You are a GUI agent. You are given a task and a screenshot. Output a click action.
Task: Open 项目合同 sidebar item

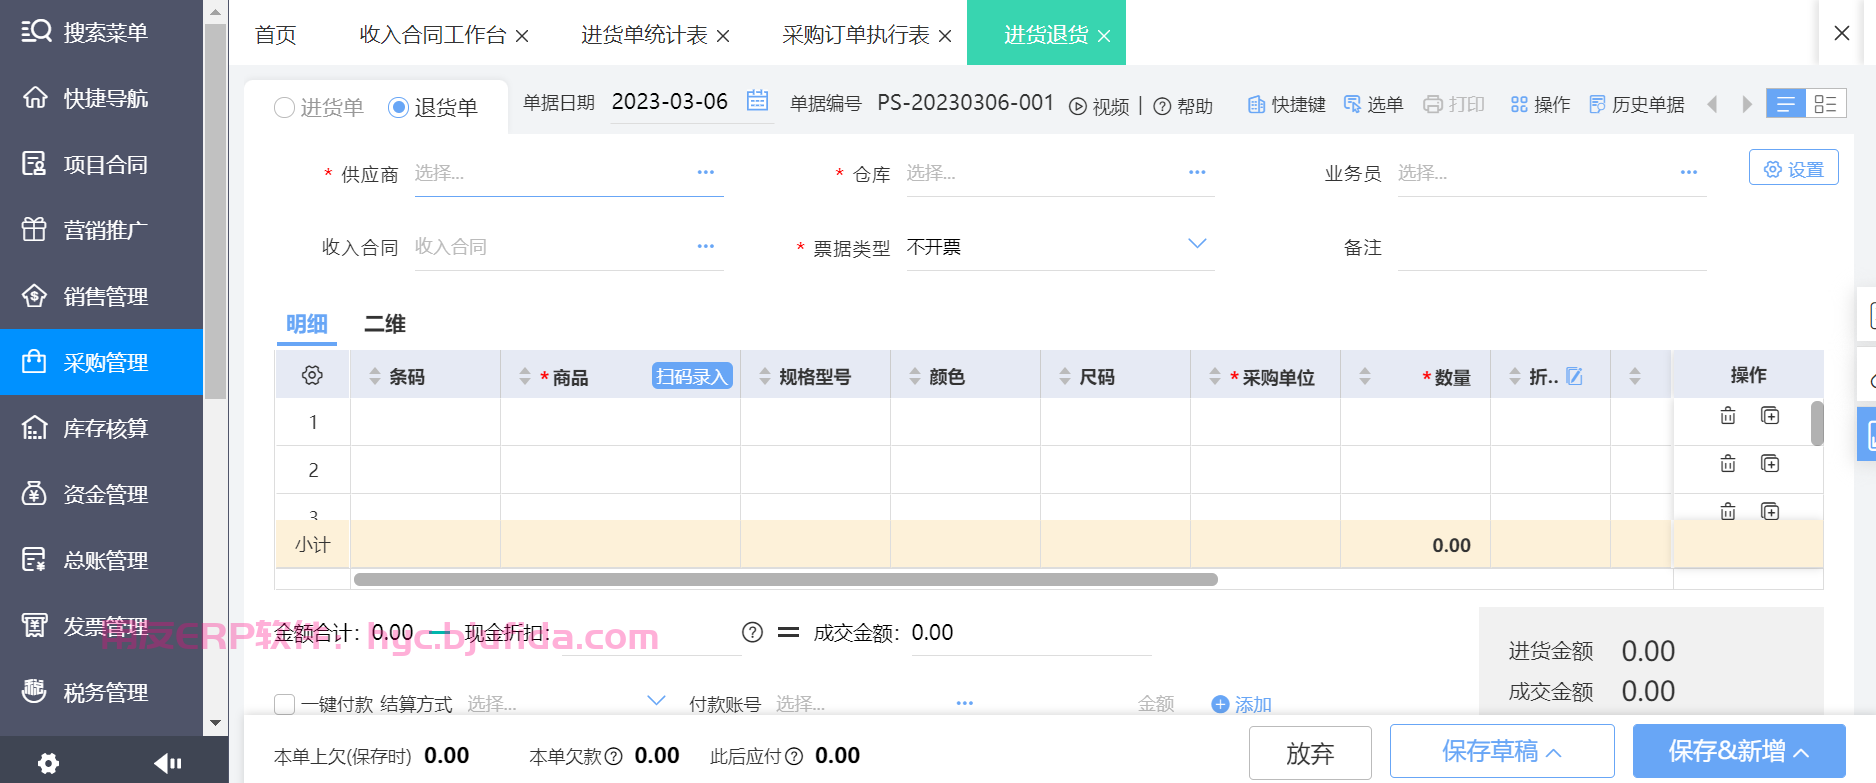click(101, 164)
